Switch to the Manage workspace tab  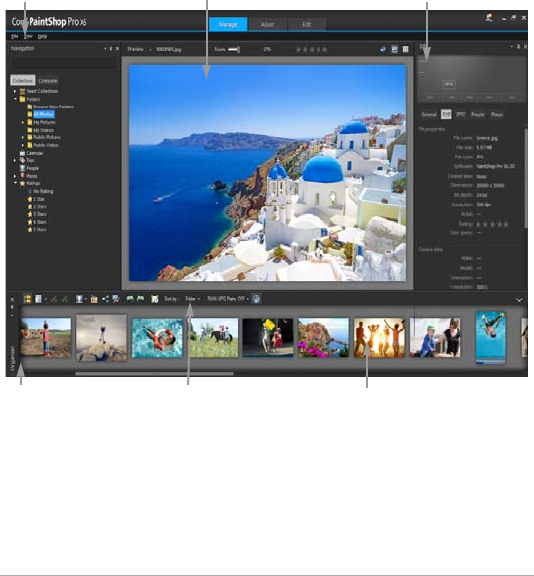click(x=228, y=24)
